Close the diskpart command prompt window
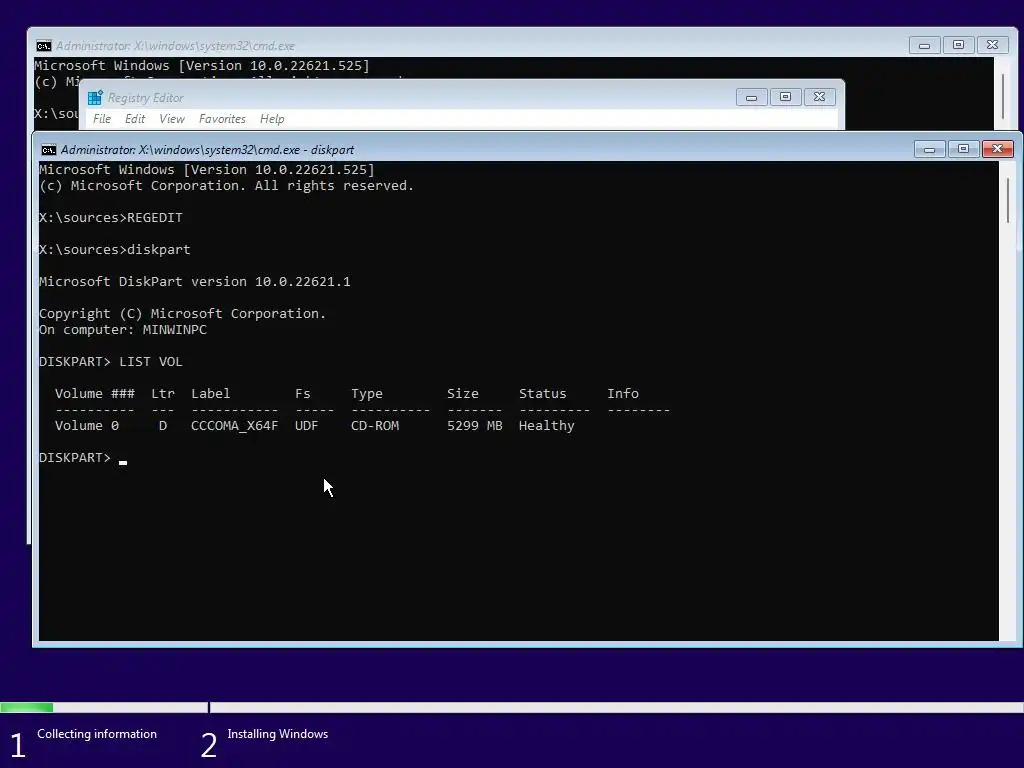 click(x=997, y=150)
